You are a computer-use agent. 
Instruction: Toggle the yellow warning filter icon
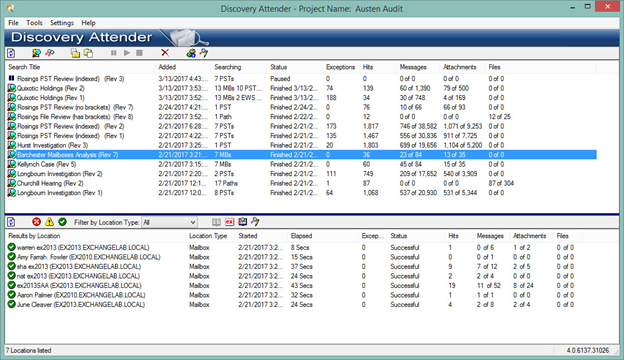[49, 222]
